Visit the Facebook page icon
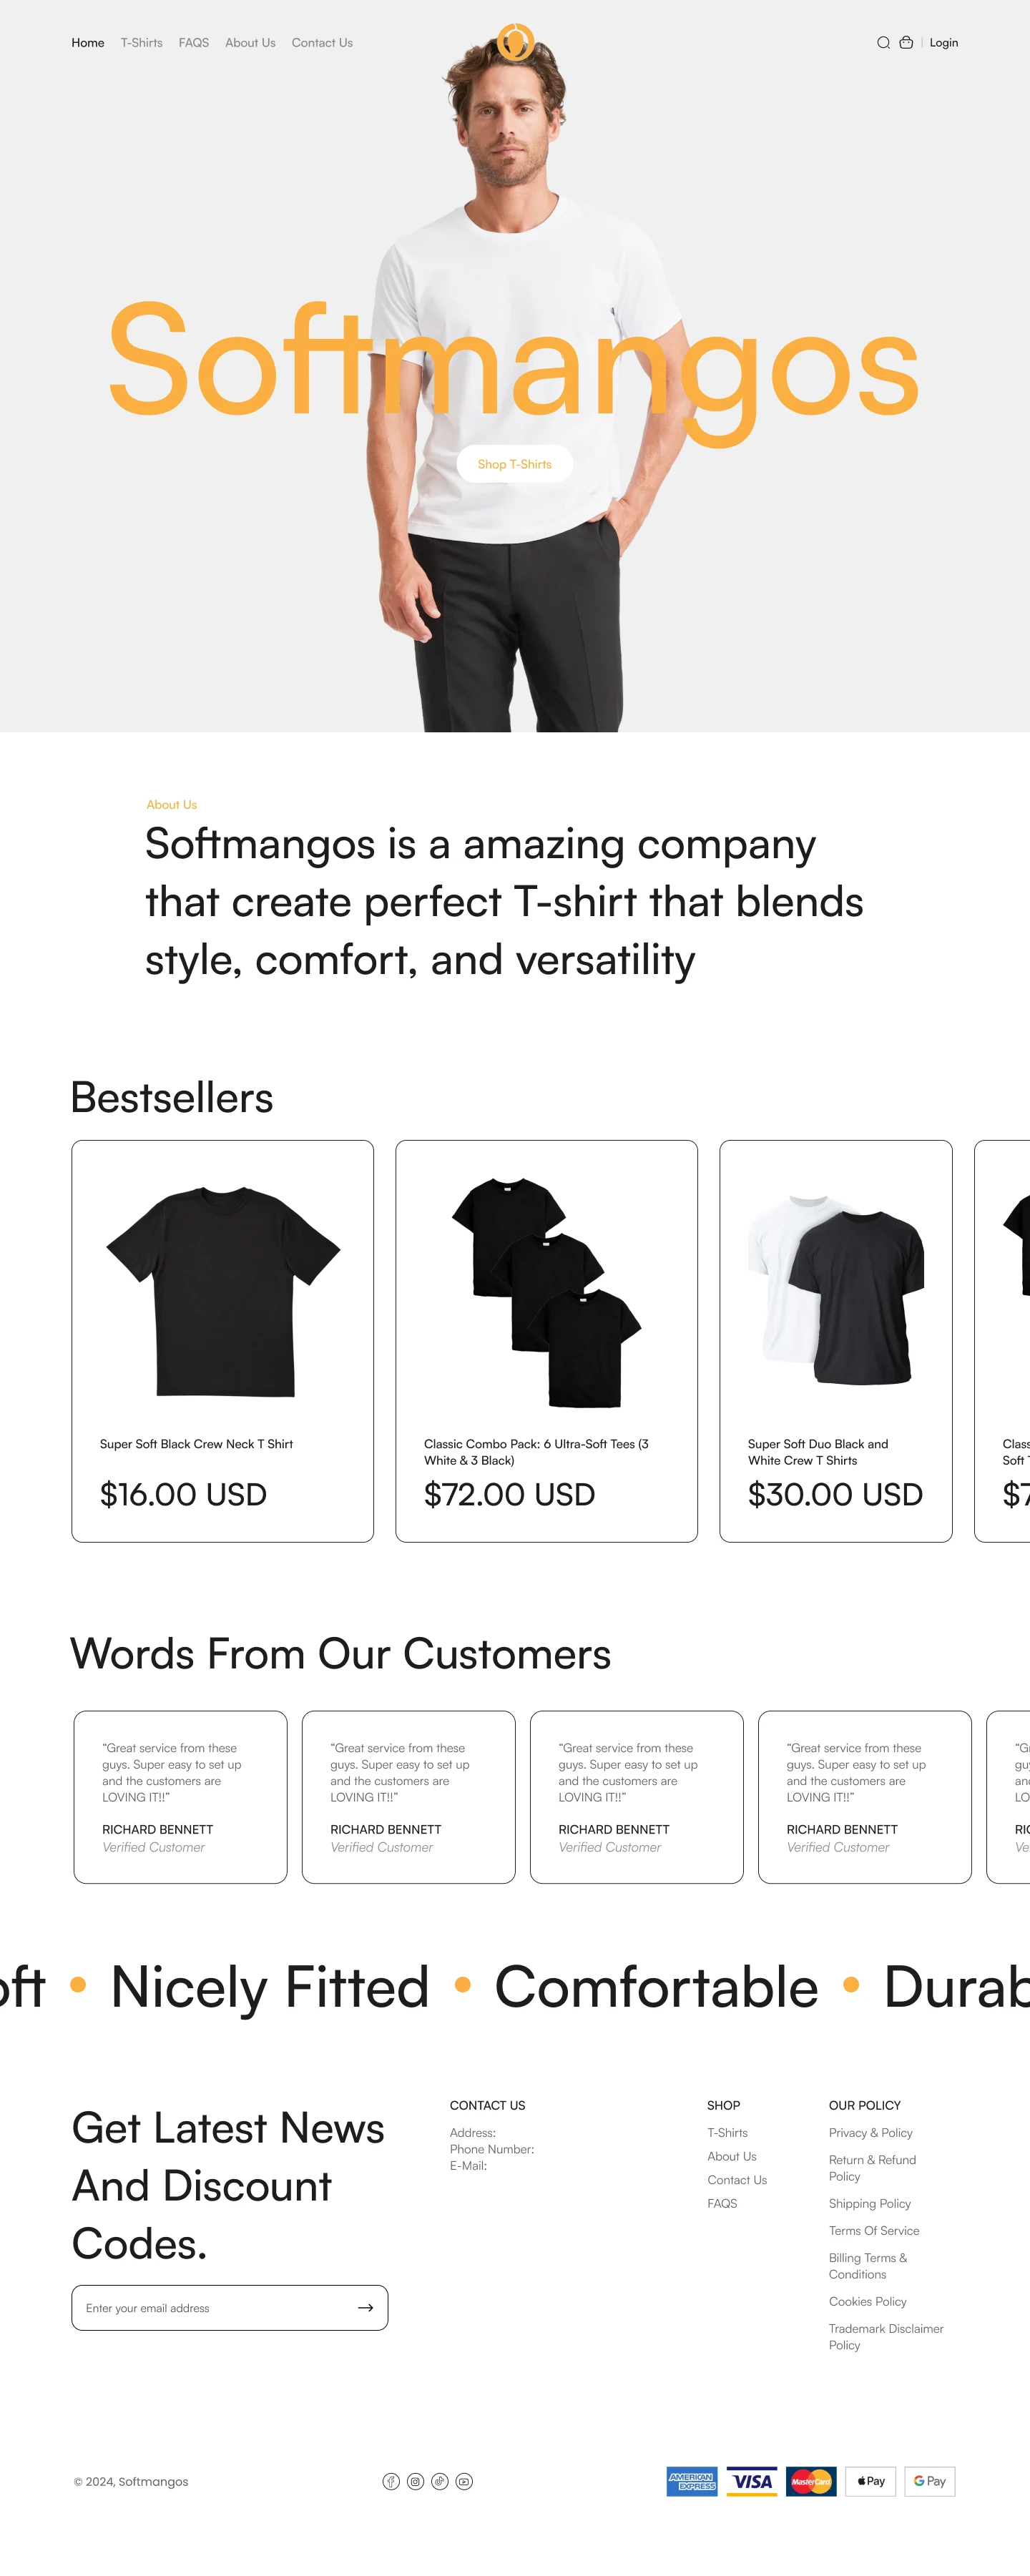 click(391, 2481)
